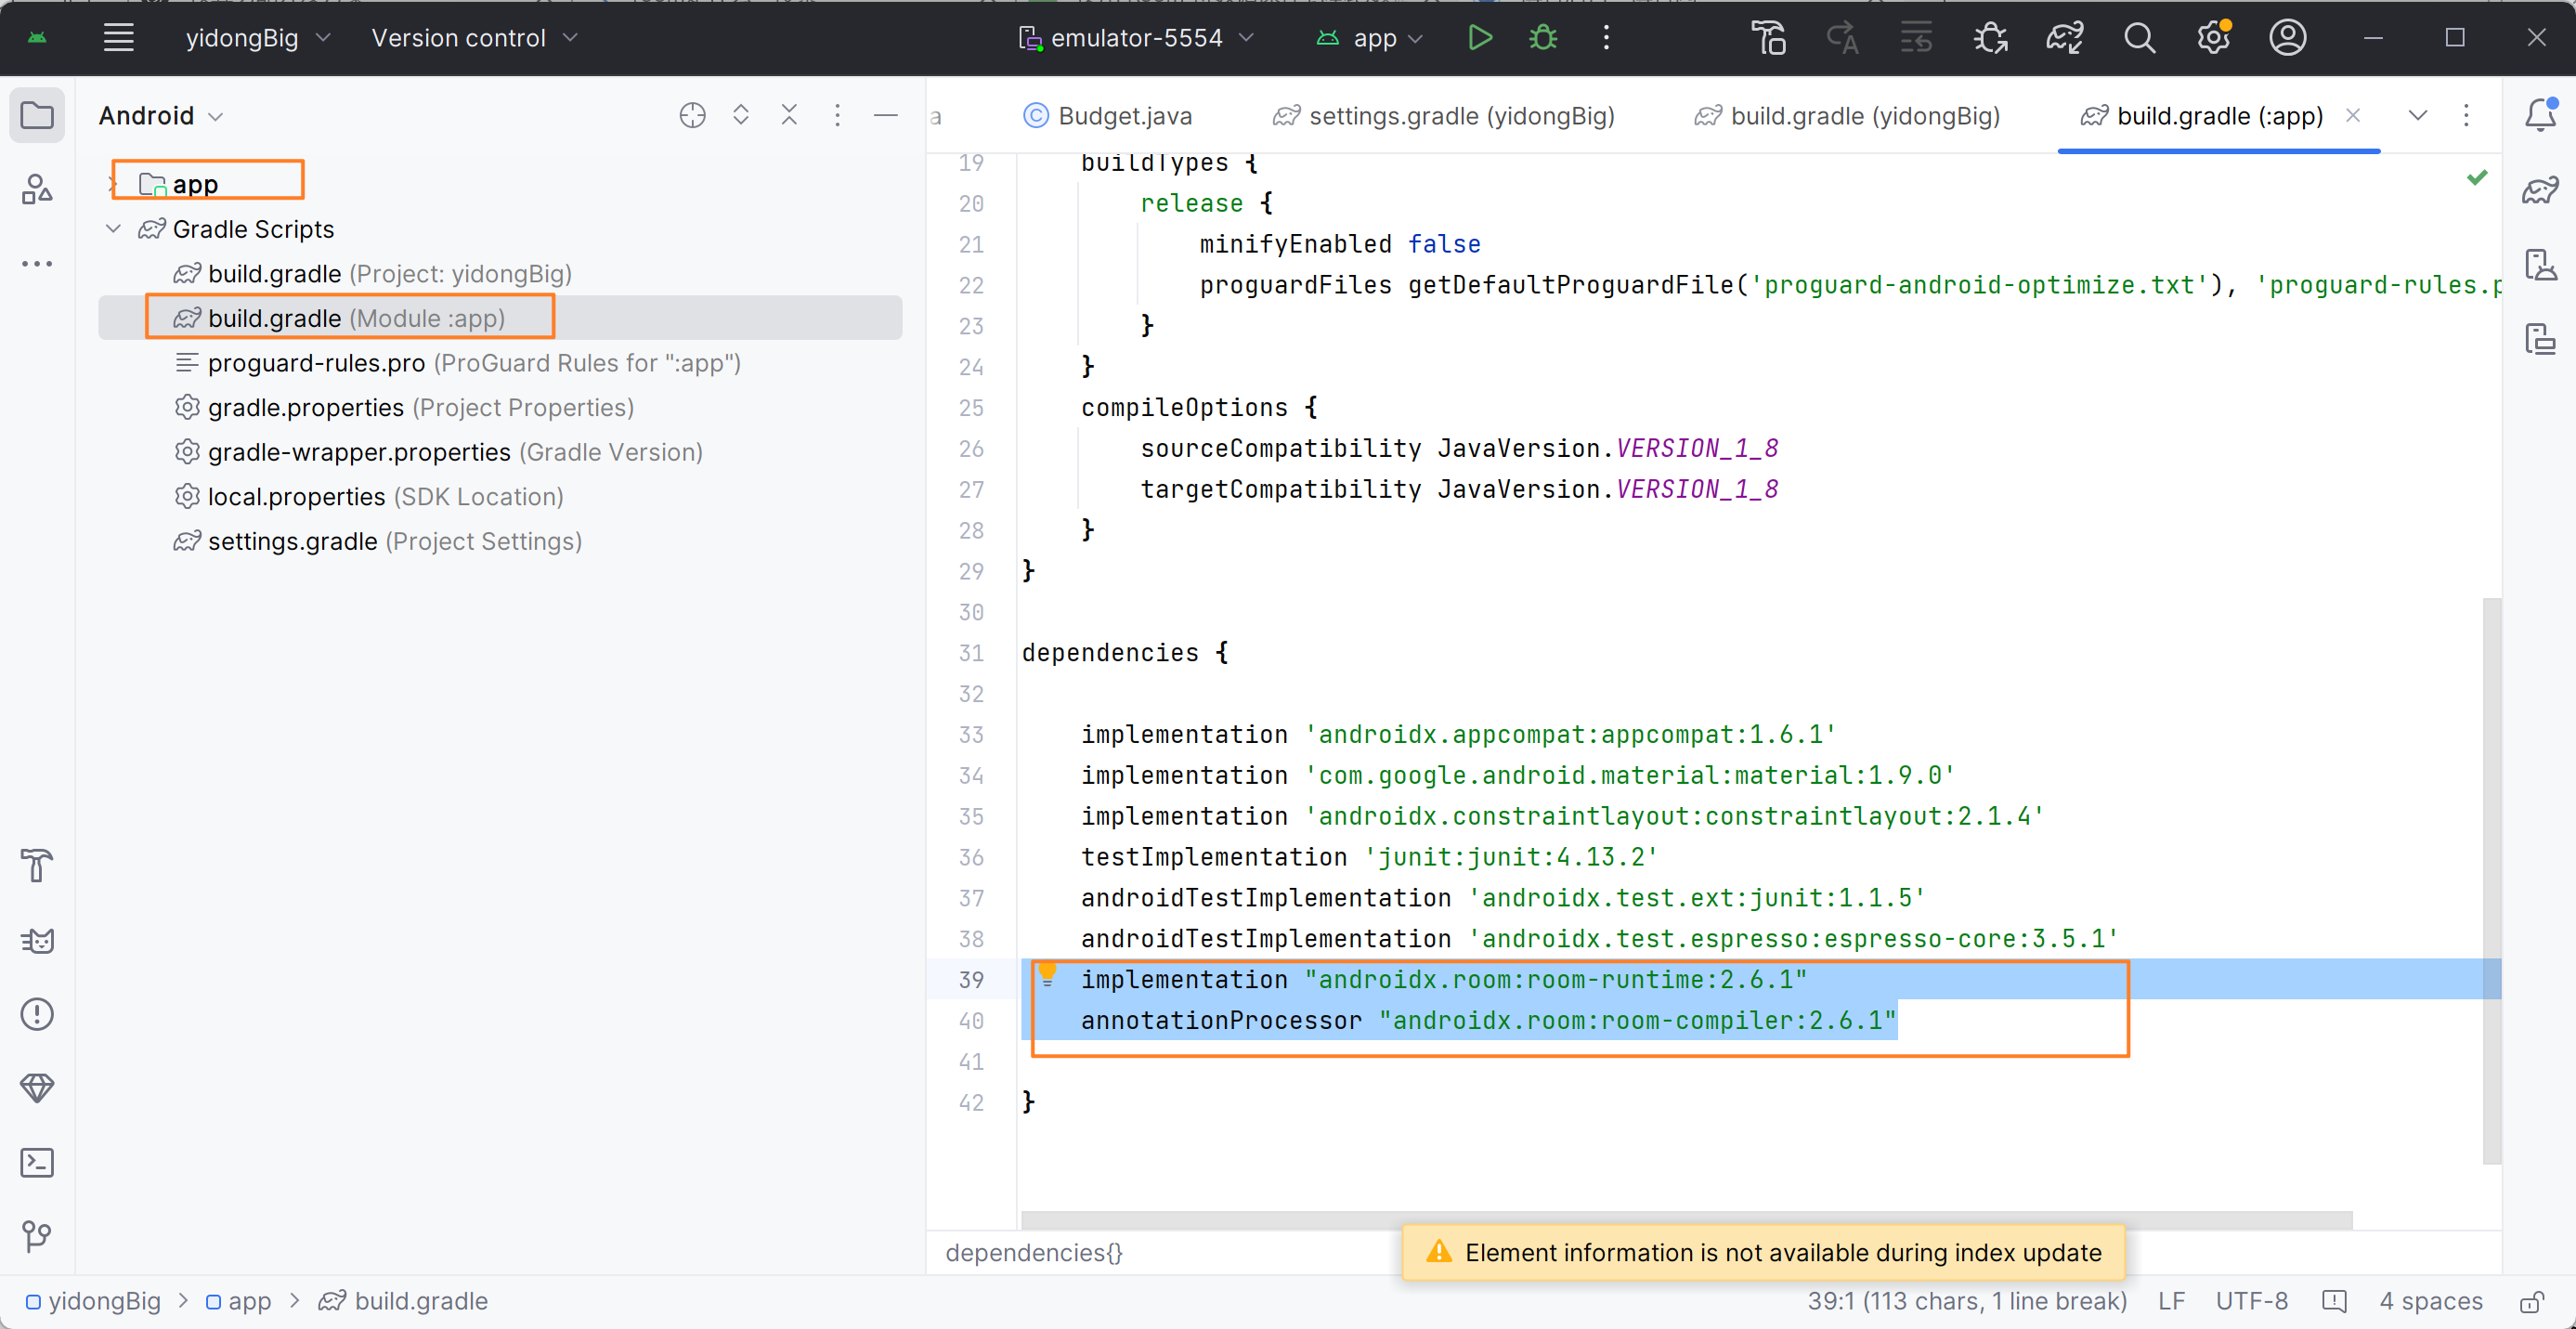
Task: Open the emulator-5554 device selector
Action: point(1135,38)
